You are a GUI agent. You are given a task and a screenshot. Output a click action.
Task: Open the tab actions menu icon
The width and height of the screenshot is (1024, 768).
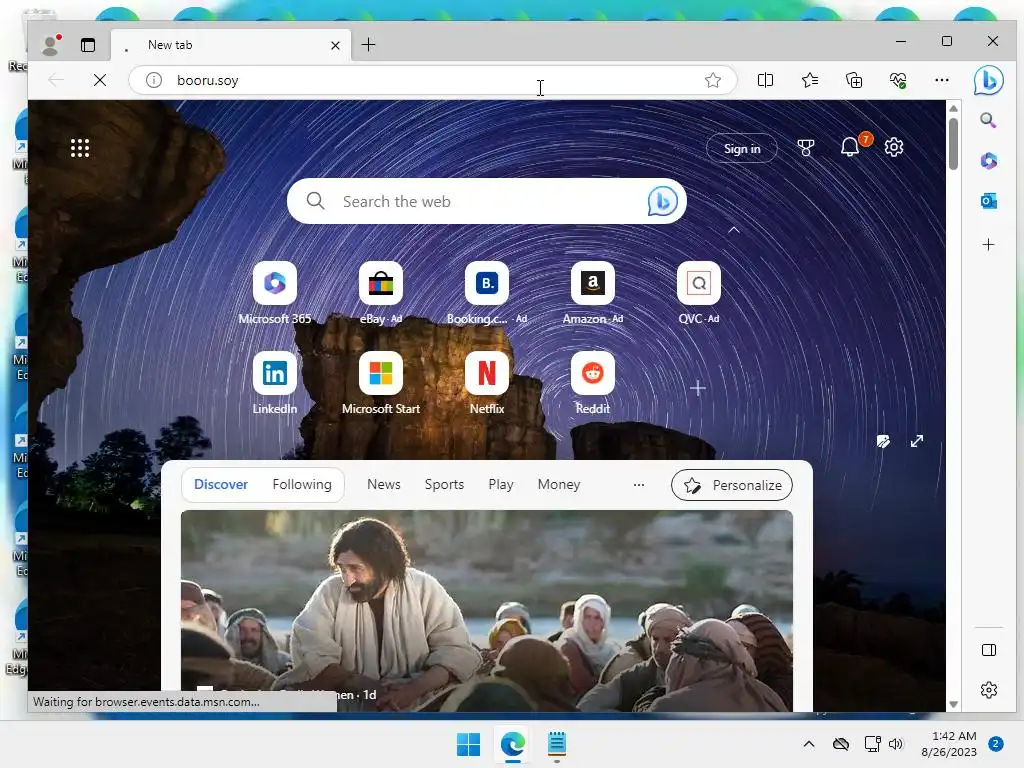coord(88,45)
